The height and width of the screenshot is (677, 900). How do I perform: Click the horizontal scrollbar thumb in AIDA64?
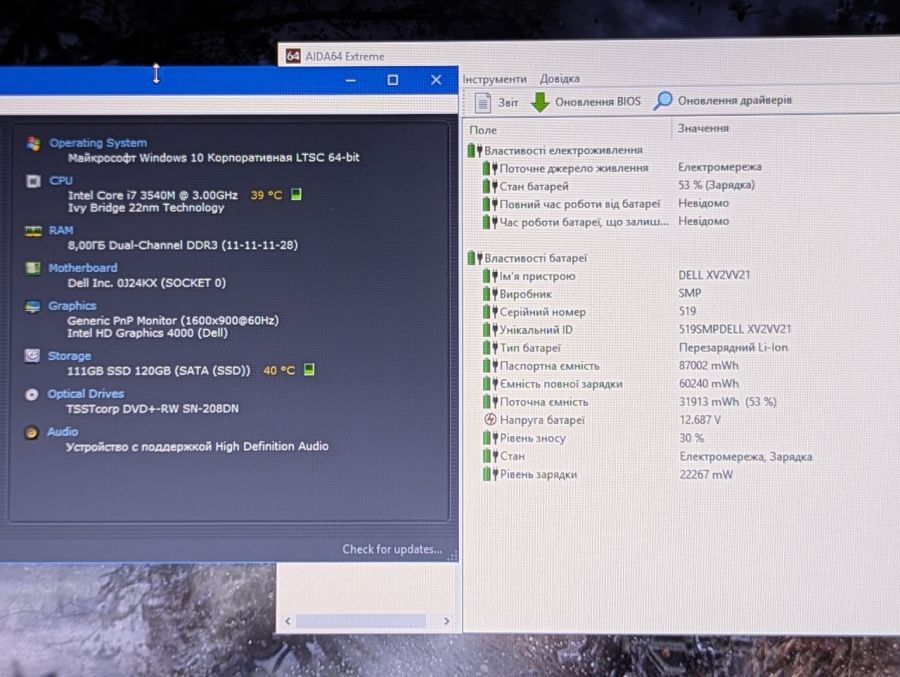(x=361, y=621)
